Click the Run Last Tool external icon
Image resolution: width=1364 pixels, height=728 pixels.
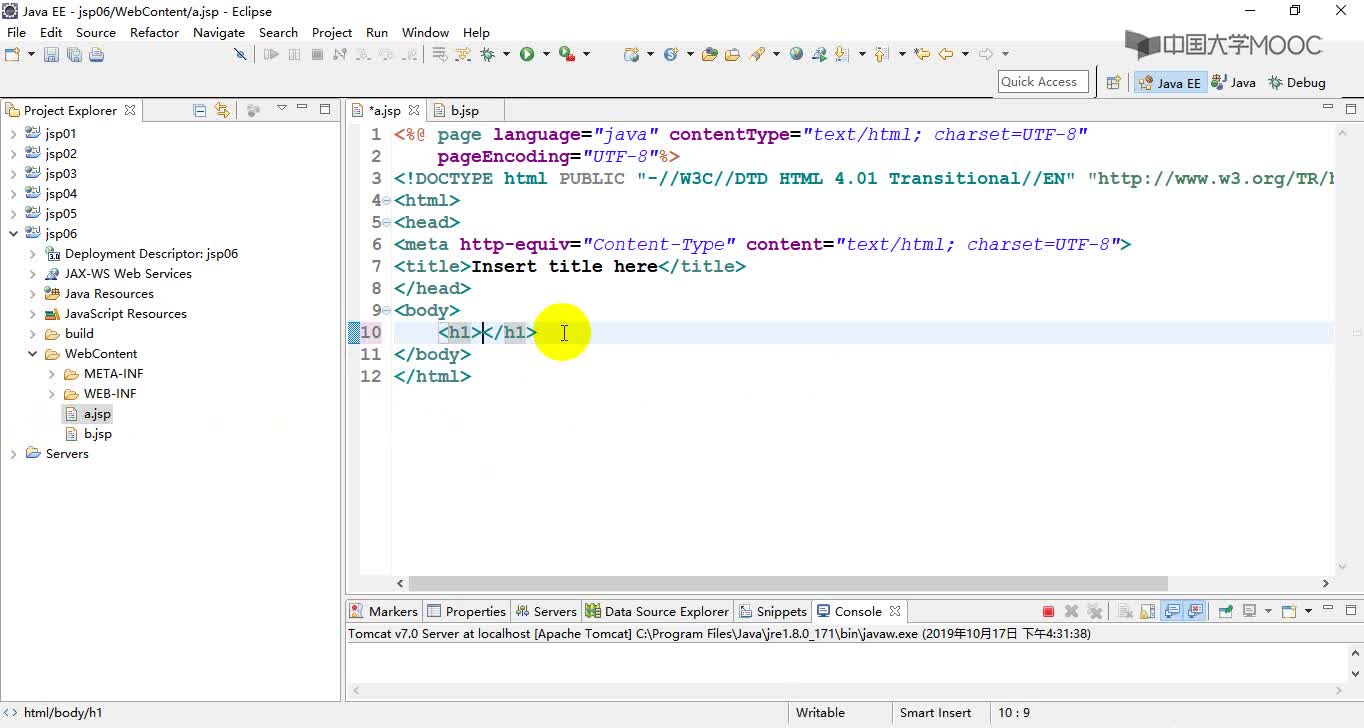pos(567,54)
